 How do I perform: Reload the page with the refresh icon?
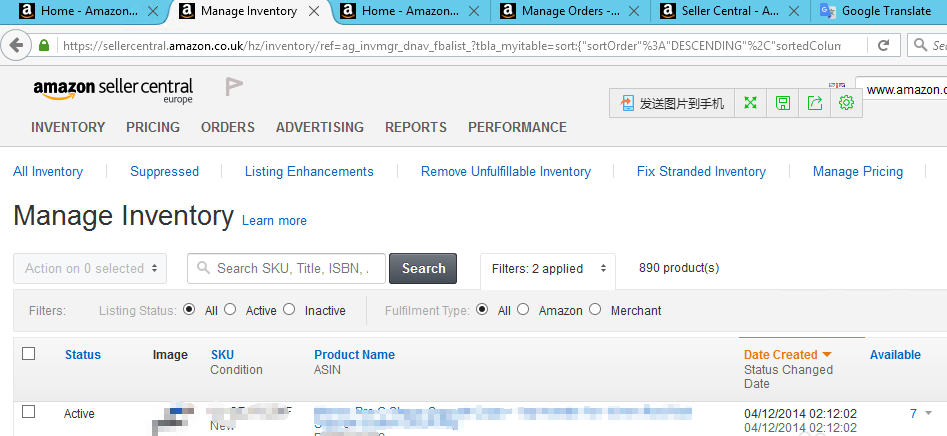pyautogui.click(x=884, y=45)
